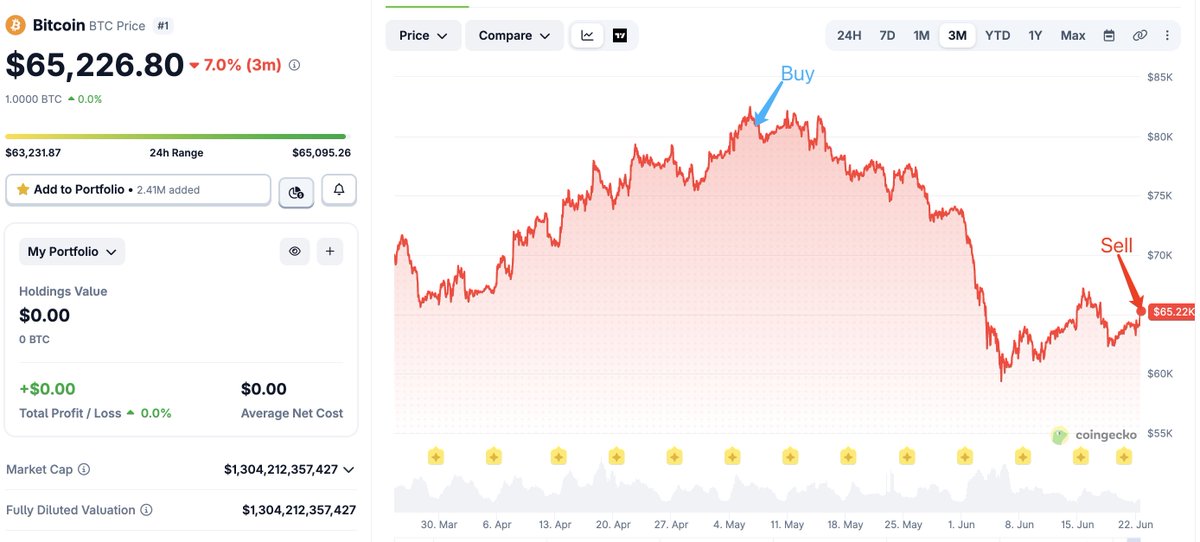Click the info icon next to Market Cap

pos(84,469)
